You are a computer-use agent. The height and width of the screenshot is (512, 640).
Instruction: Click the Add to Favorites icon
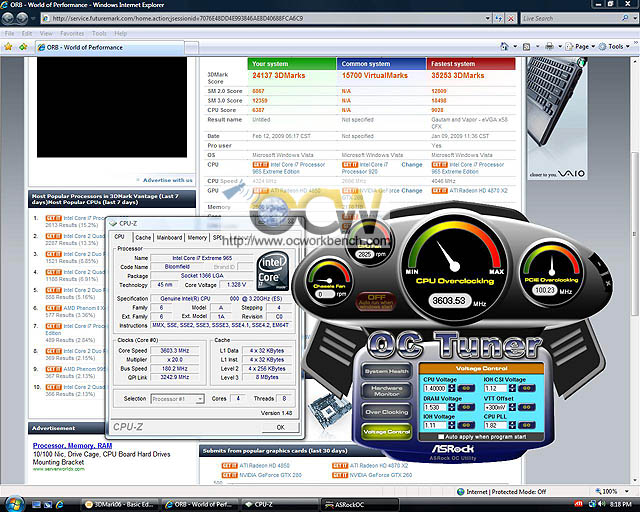pyautogui.click(x=23, y=47)
